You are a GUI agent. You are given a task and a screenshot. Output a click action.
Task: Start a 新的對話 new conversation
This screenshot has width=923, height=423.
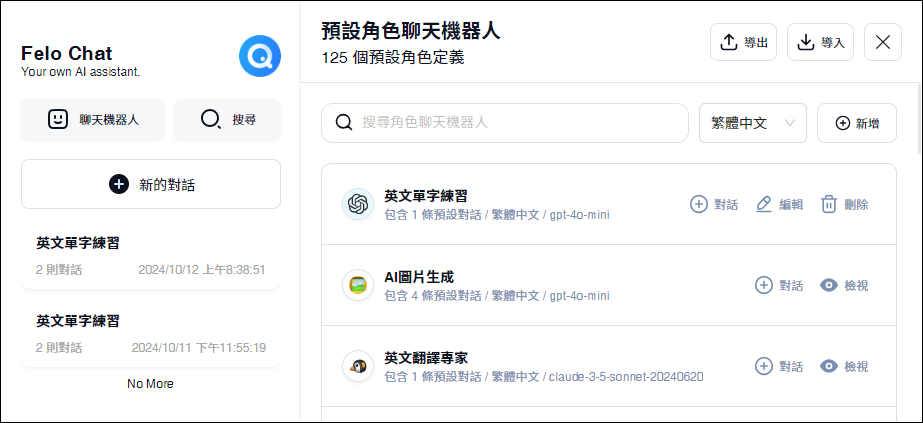tap(151, 184)
